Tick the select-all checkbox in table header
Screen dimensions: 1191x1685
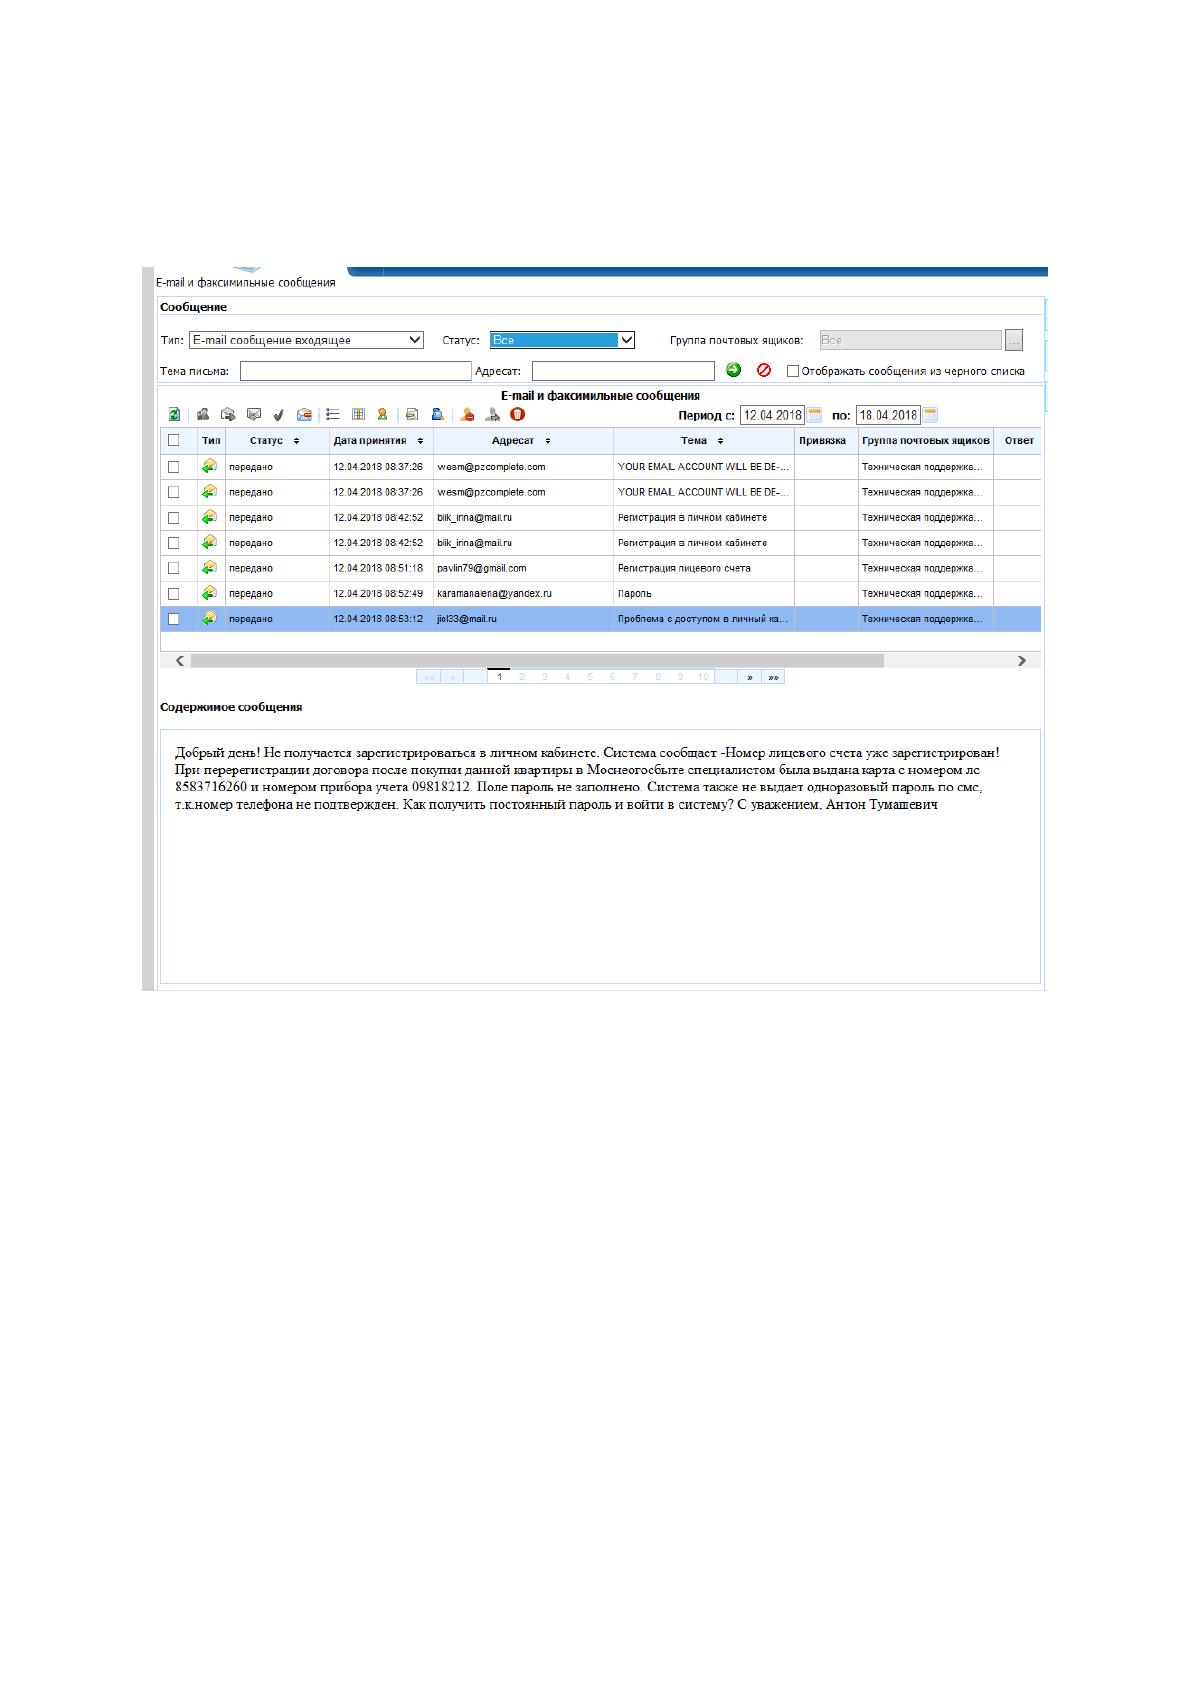click(174, 440)
